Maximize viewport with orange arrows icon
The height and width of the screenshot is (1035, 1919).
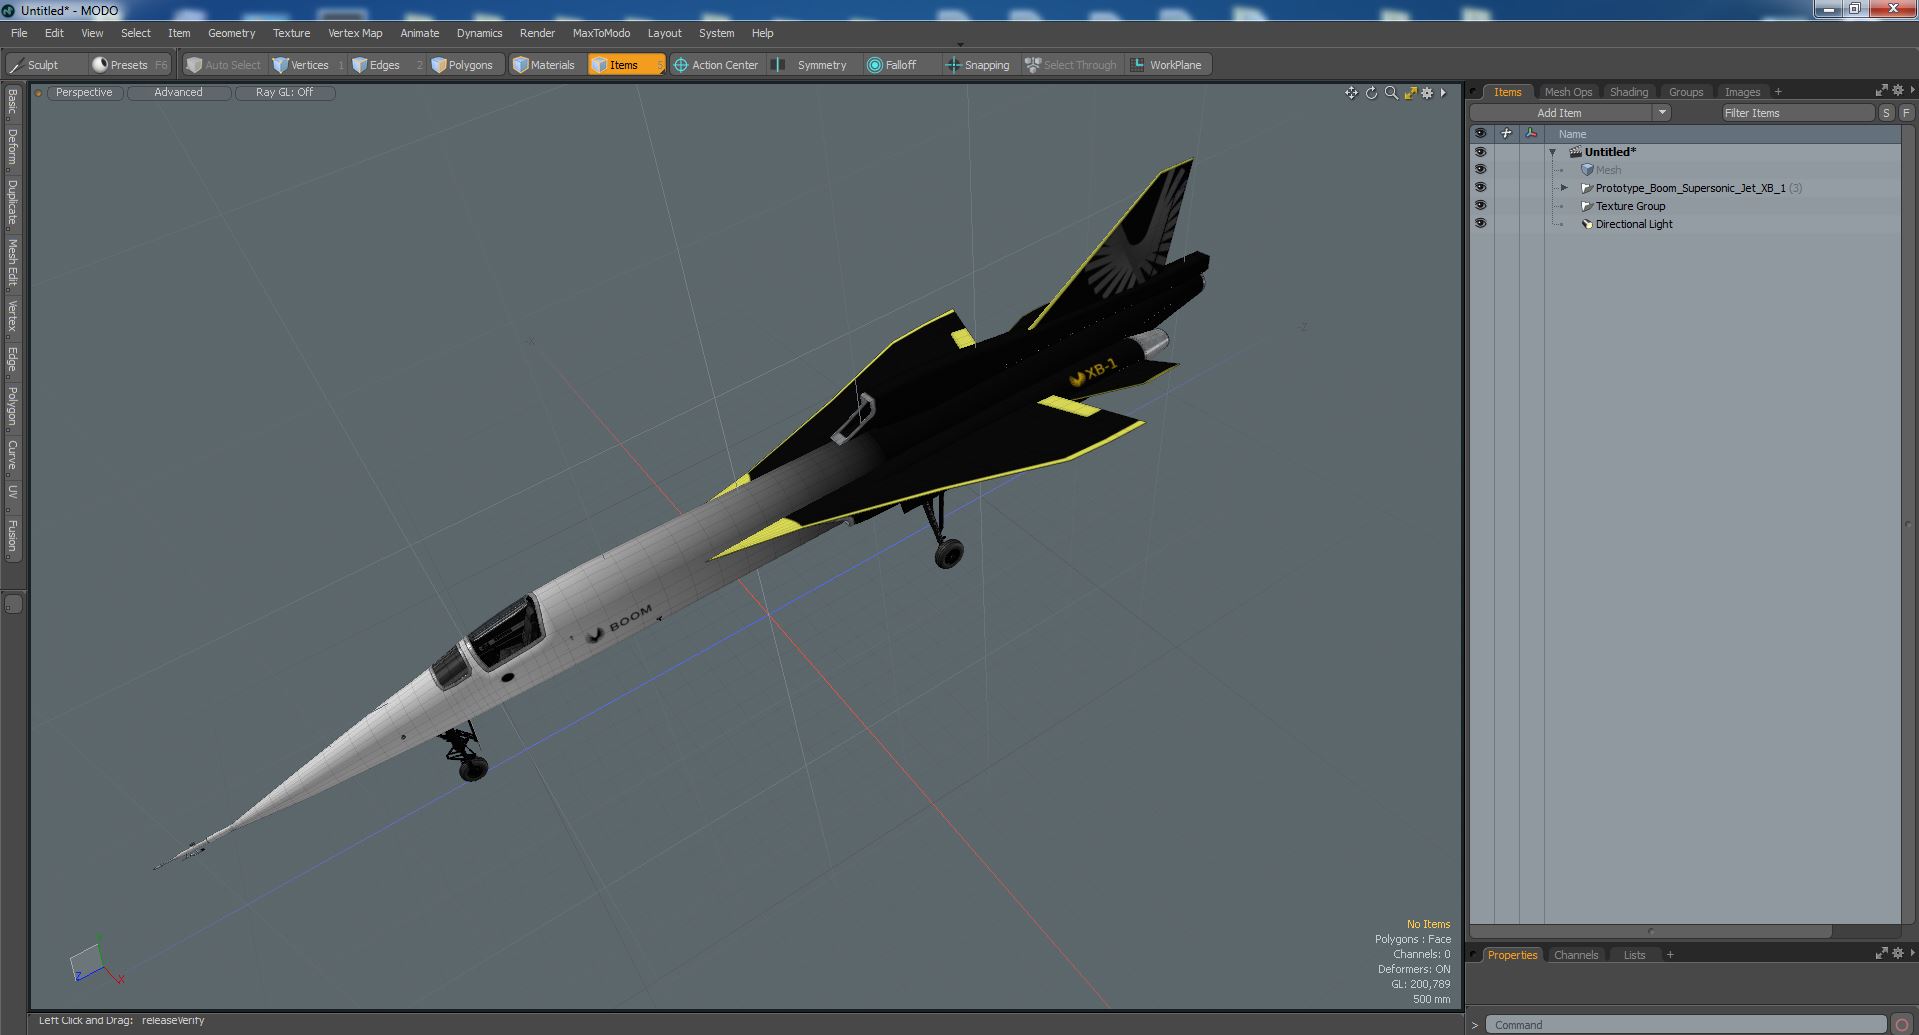coord(1410,93)
